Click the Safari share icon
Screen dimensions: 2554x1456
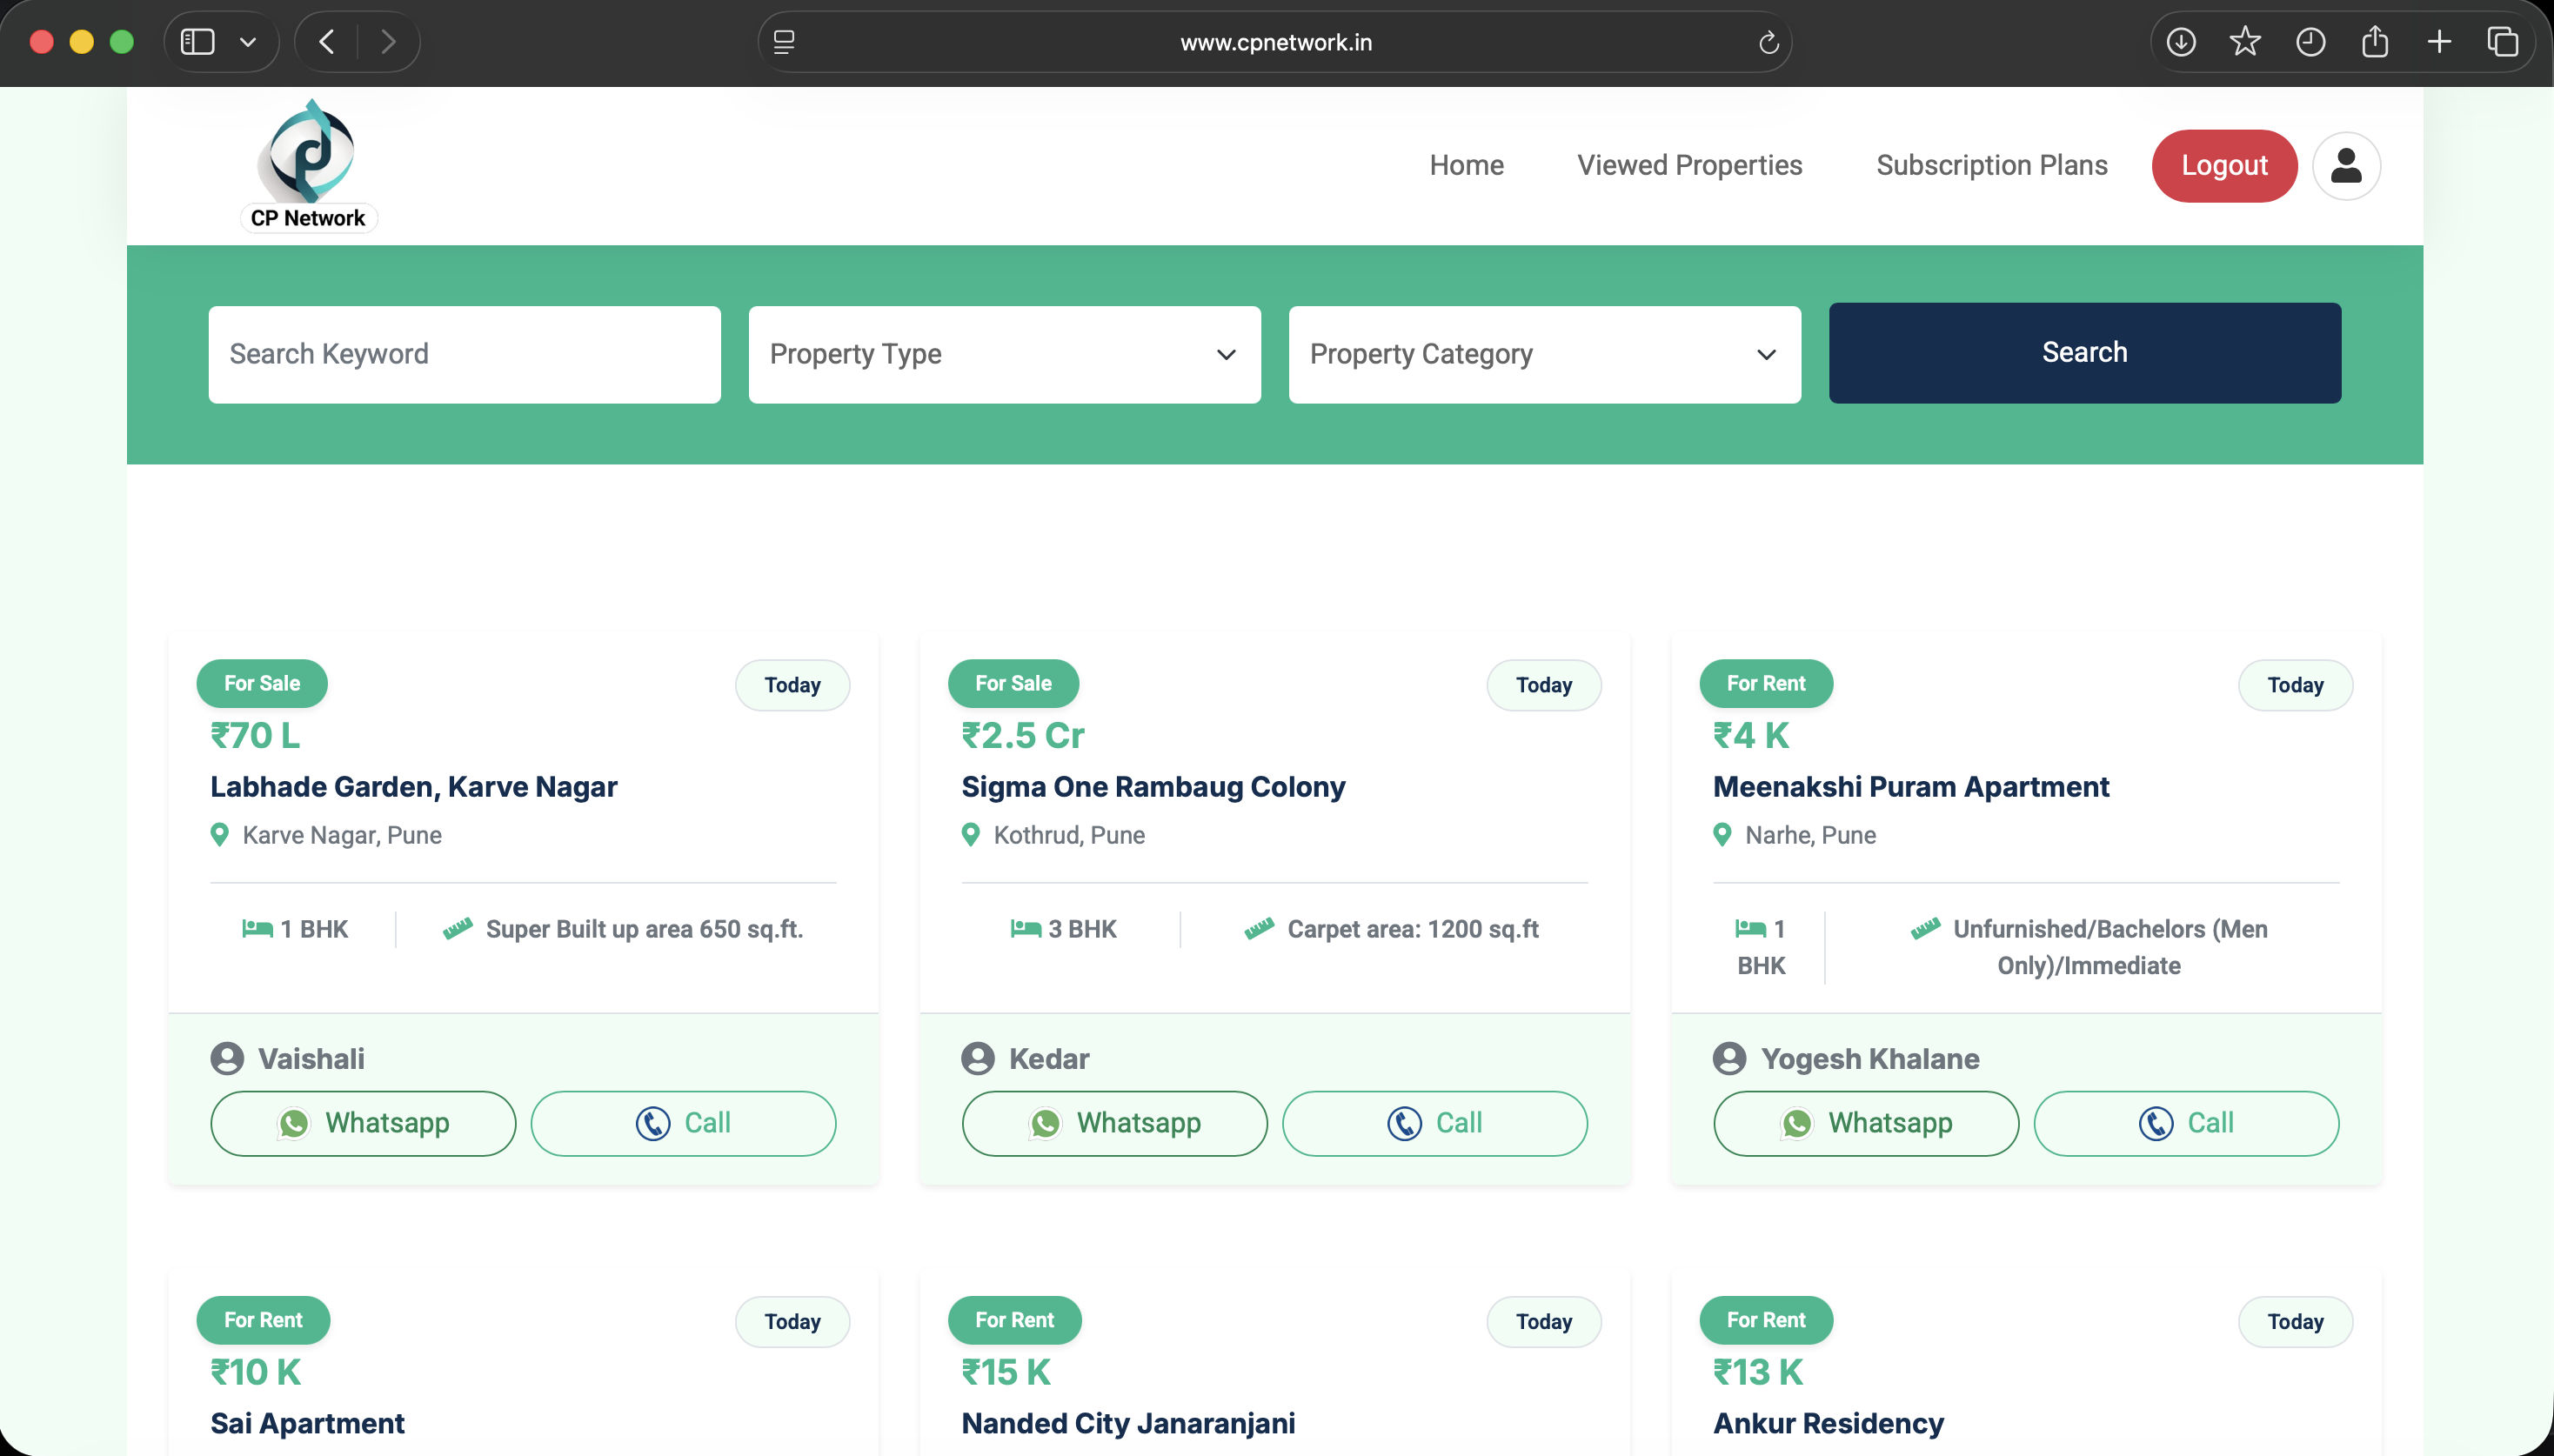tap(2374, 42)
